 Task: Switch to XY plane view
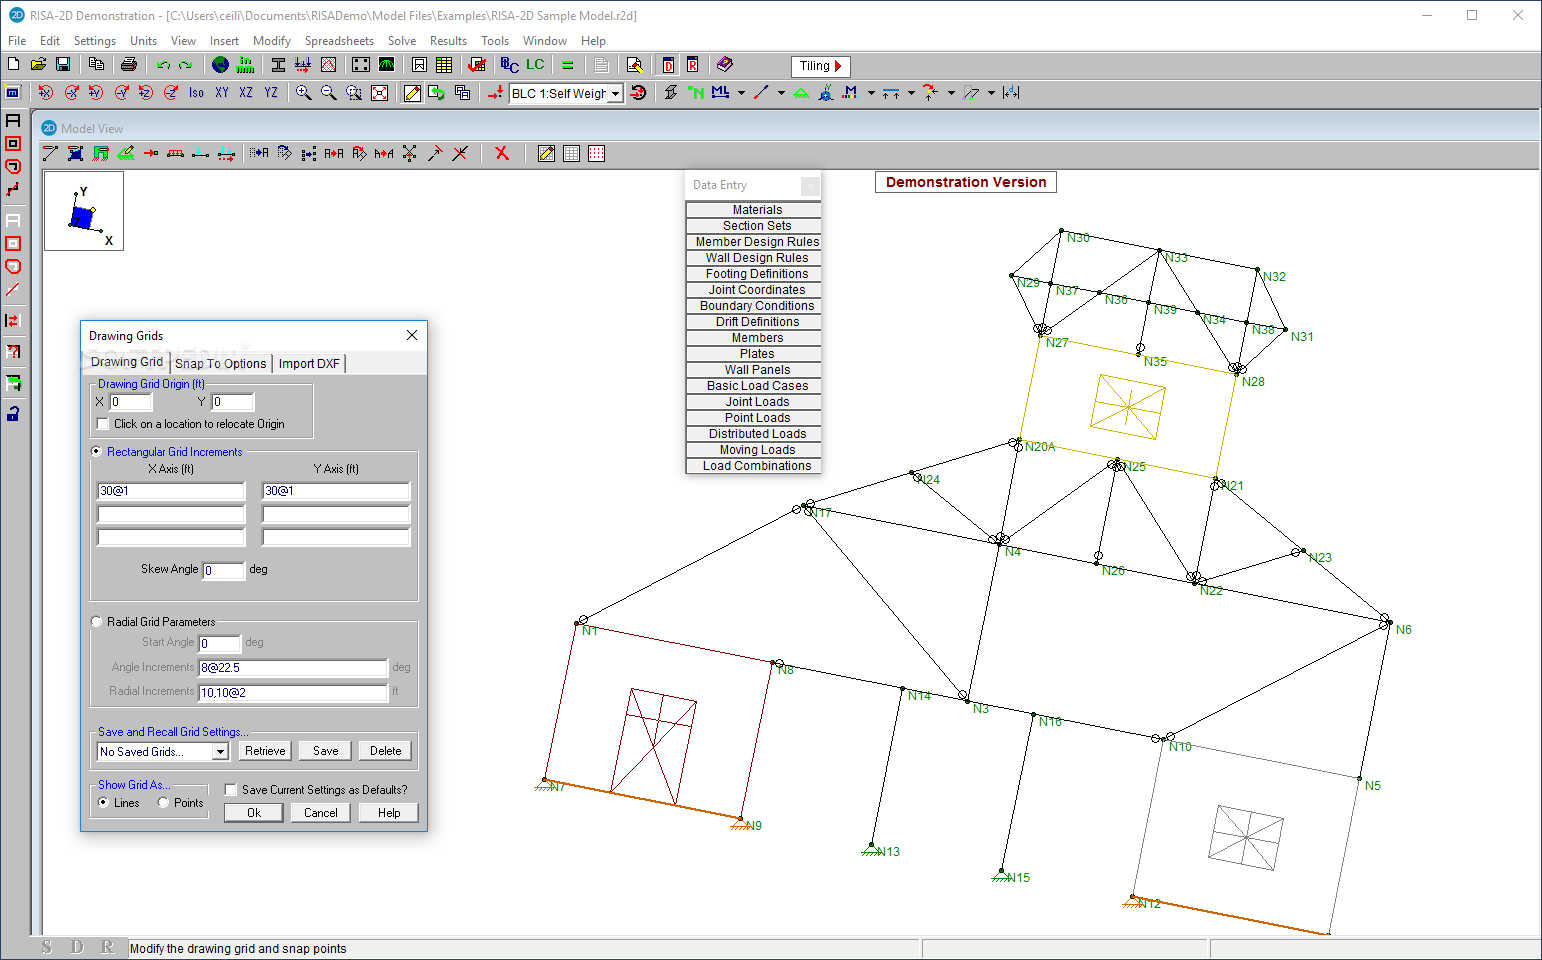point(221,93)
